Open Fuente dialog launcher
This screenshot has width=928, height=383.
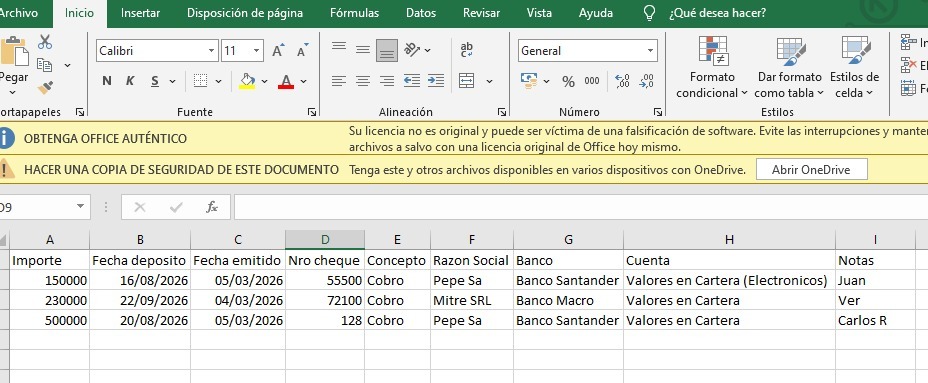coord(312,112)
